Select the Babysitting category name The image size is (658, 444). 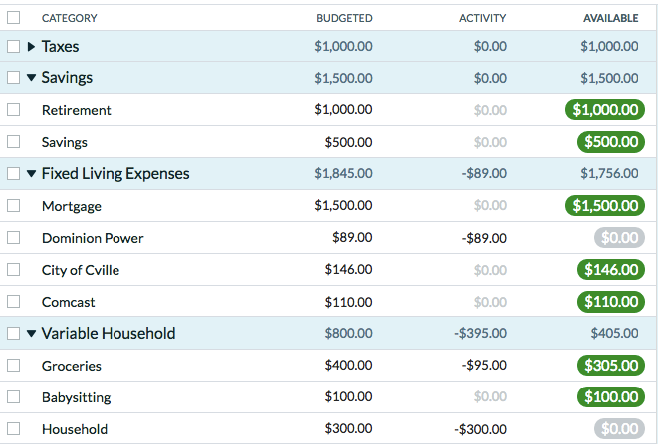point(76,398)
